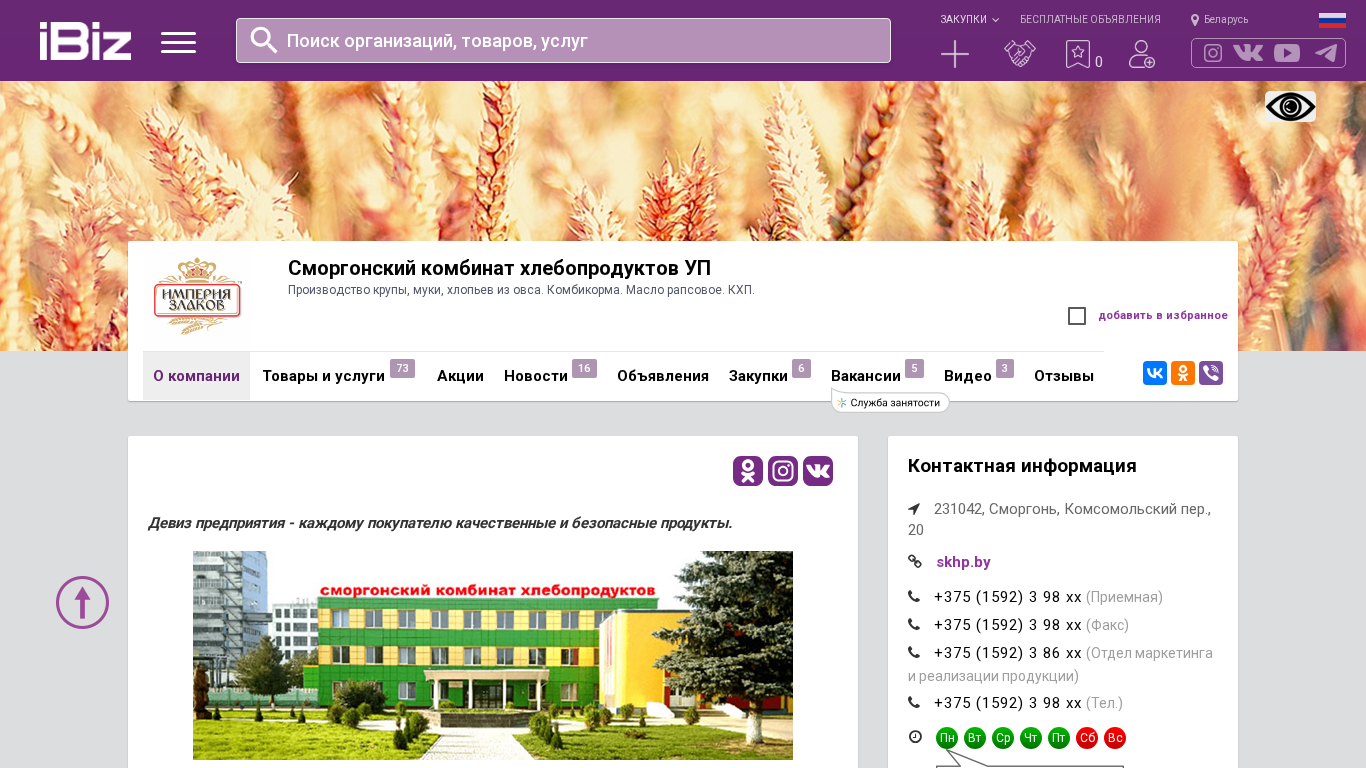The image size is (1366, 768).
Task: Click the address text 231042, Сморгонь
Action: [x=1059, y=519]
